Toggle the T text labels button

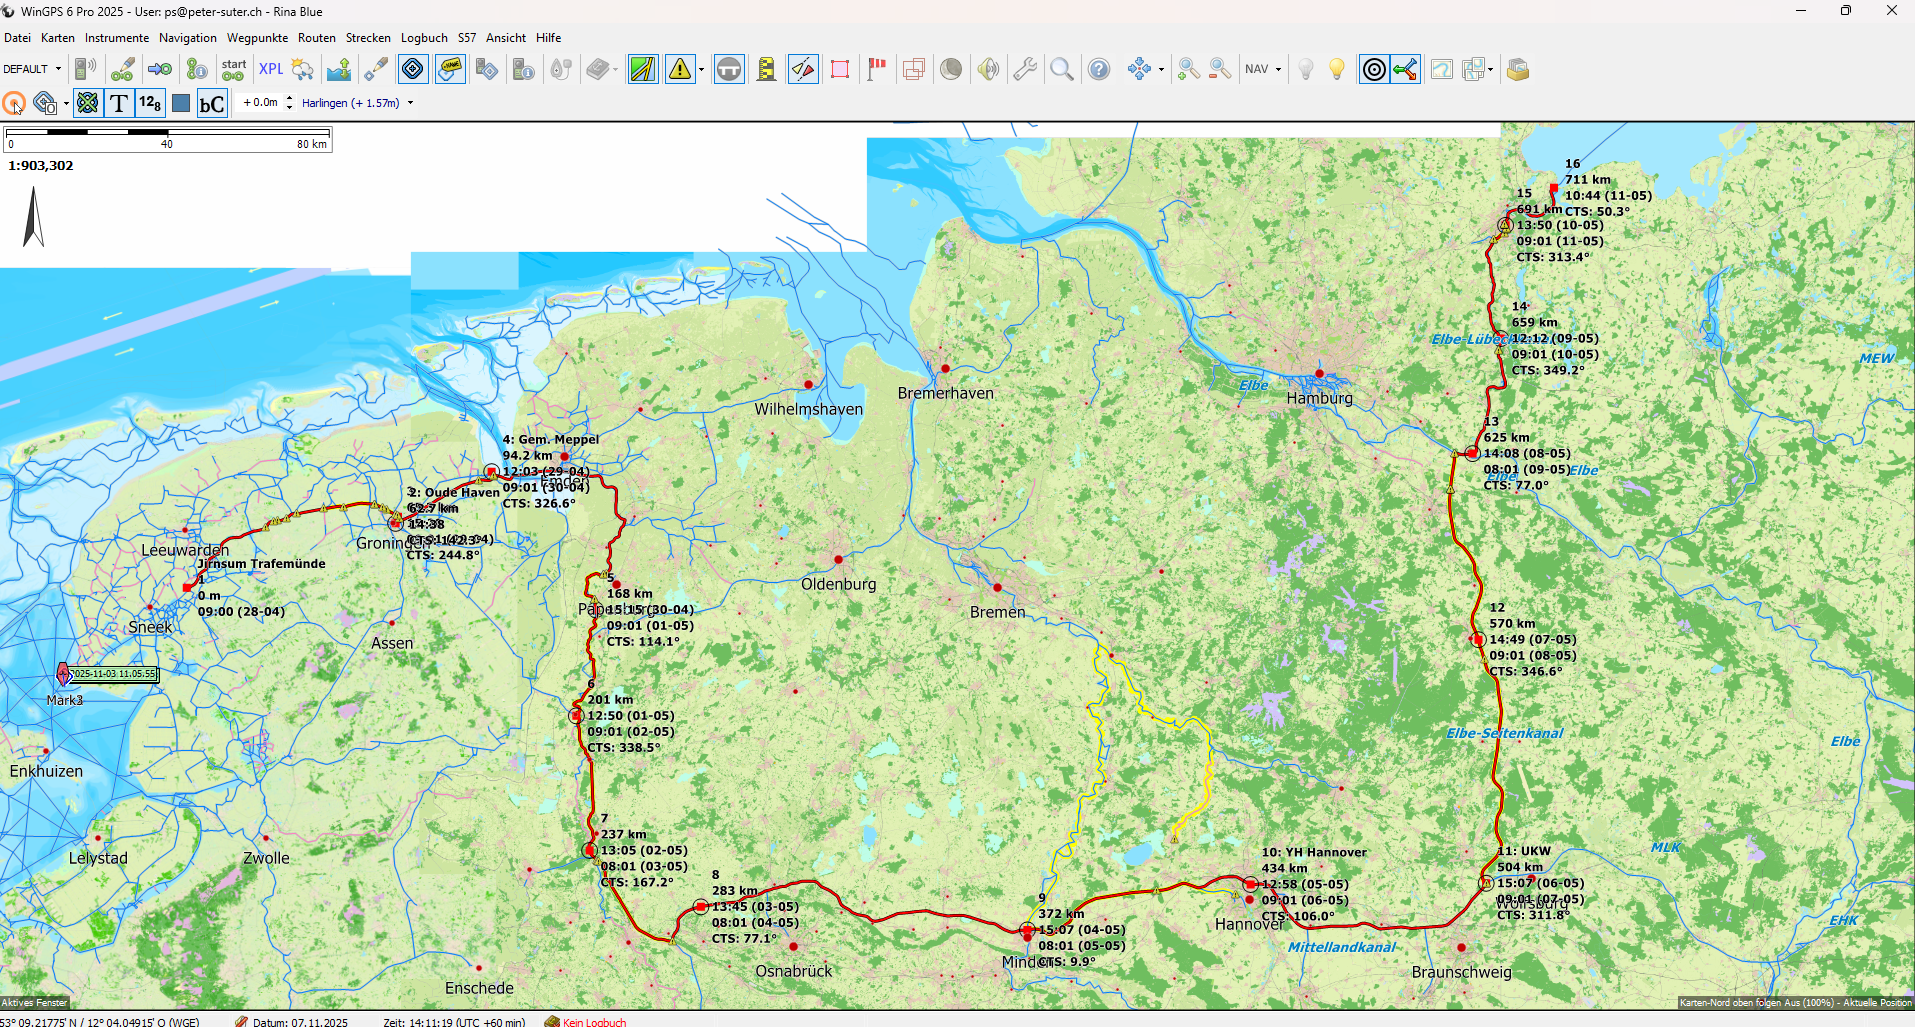118,103
